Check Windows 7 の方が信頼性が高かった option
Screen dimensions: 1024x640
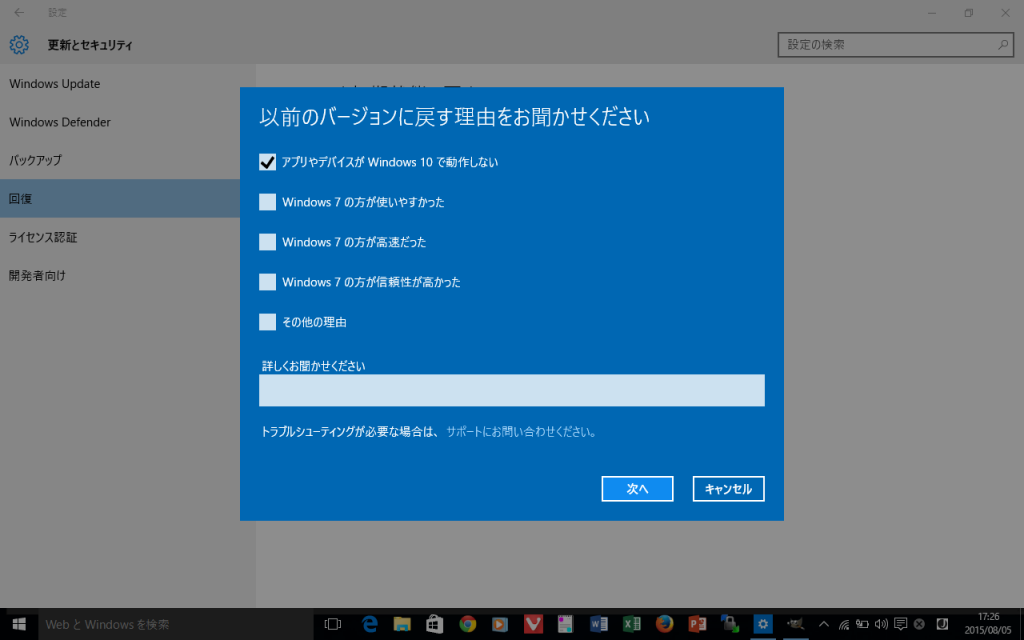[267, 281]
